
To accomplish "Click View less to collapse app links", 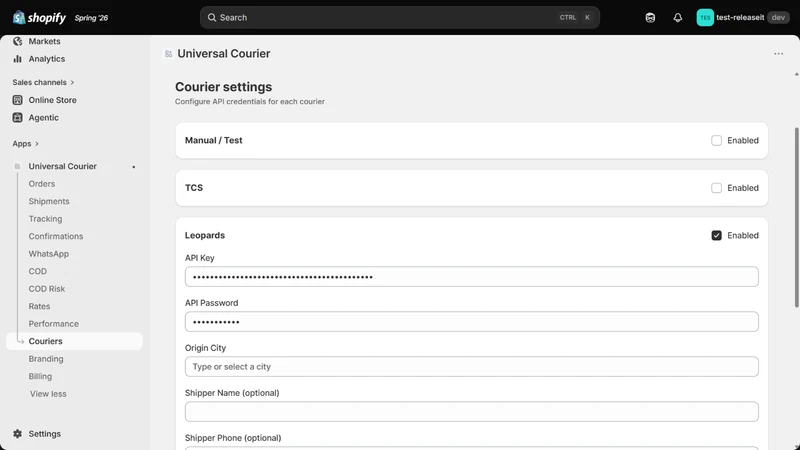I will [x=48, y=394].
